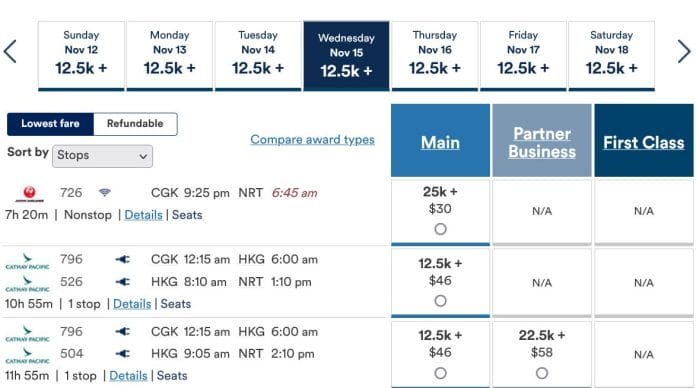696x388 pixels.
Task: Click aircraft icon beside flight 526
Action: (x=123, y=281)
